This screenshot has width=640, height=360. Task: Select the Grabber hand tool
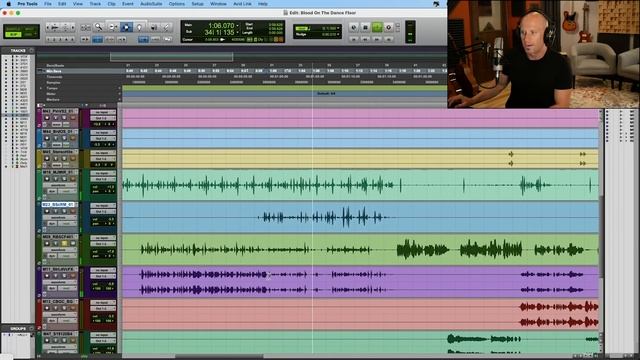click(139, 27)
